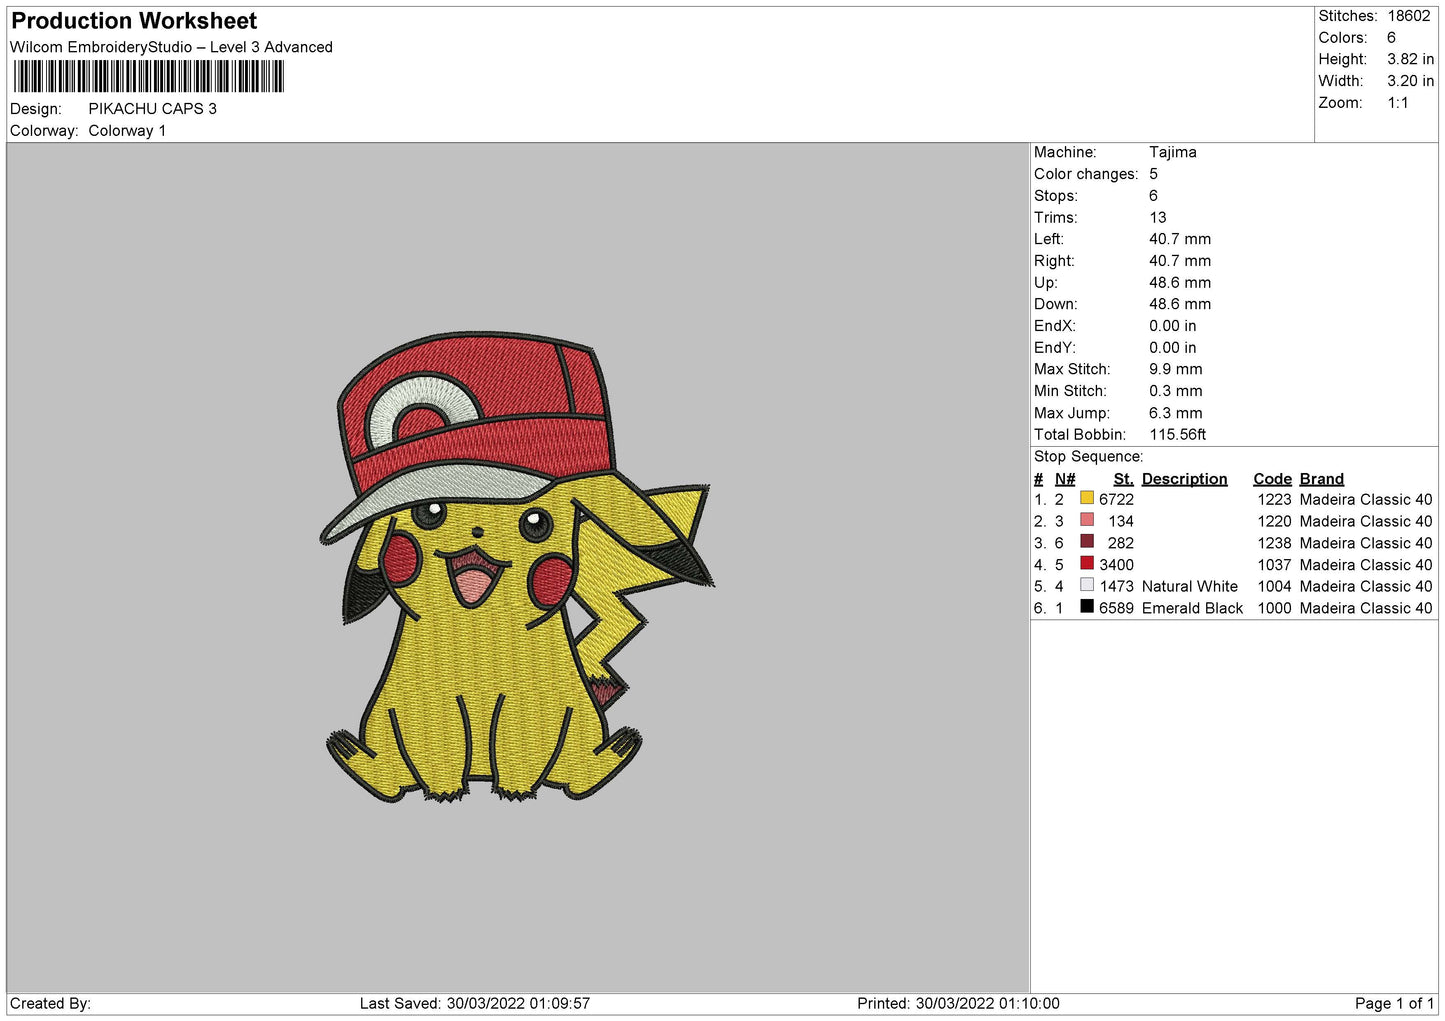Image resolution: width=1445 pixels, height=1021 pixels.
Task: Click the Production Worksheet title
Action: click(x=134, y=21)
